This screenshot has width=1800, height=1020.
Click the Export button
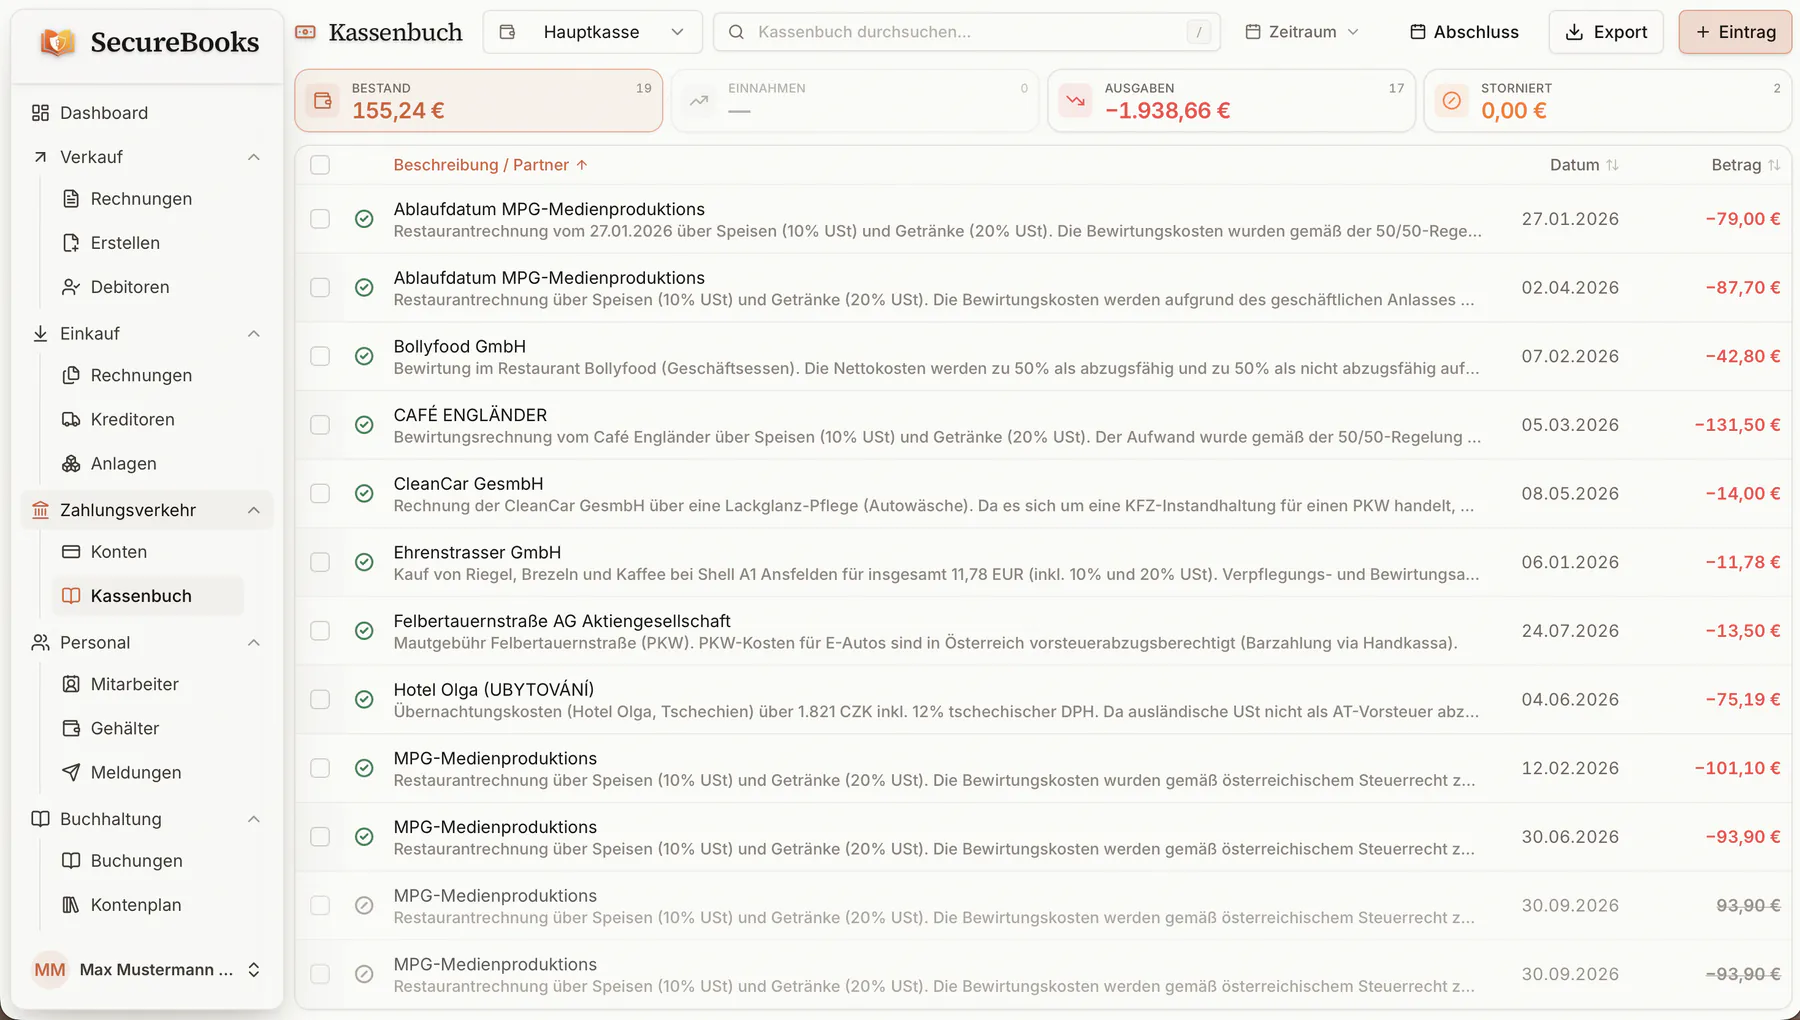click(x=1606, y=32)
